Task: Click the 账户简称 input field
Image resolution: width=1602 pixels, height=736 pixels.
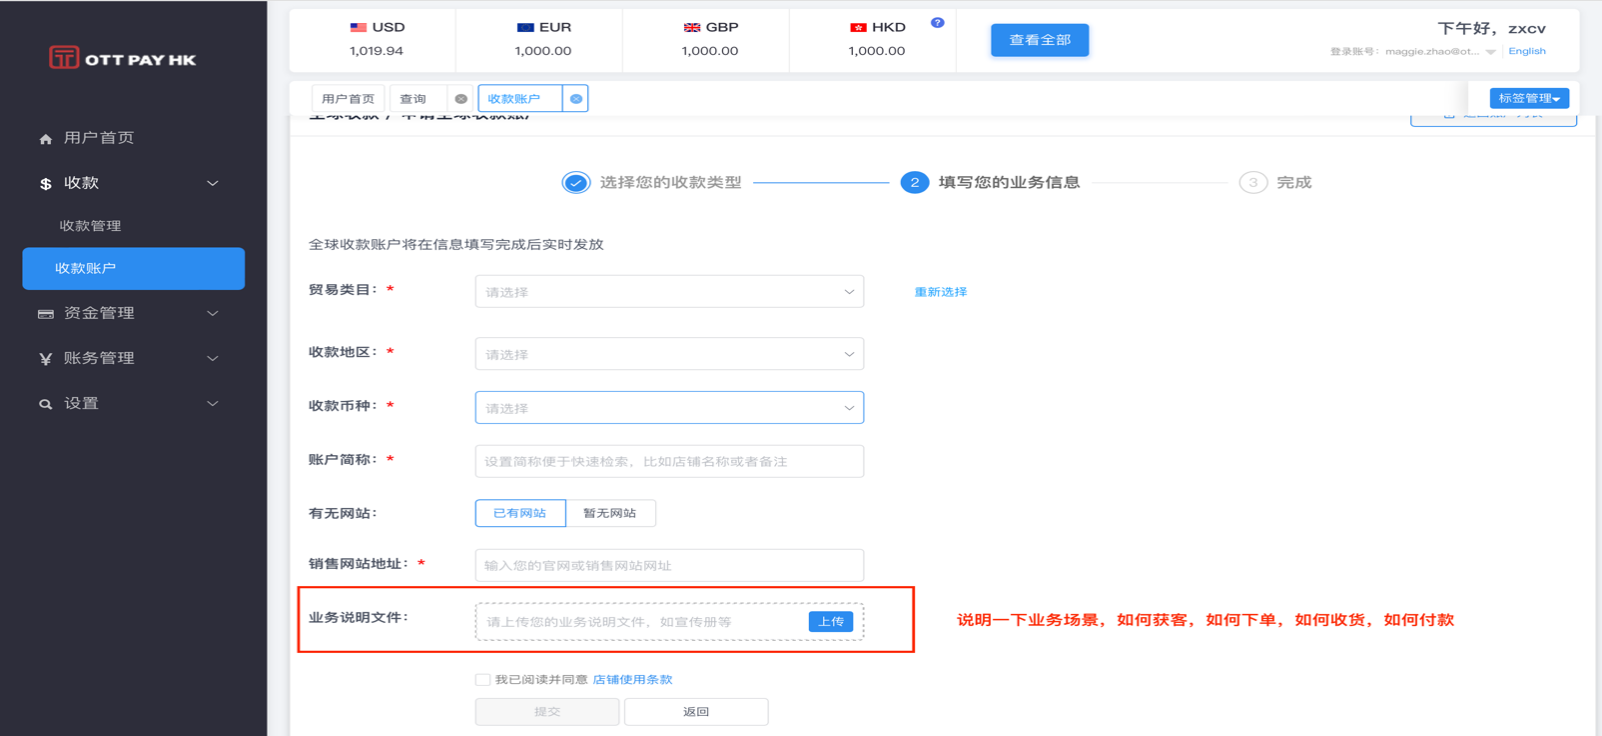Action: tap(669, 461)
